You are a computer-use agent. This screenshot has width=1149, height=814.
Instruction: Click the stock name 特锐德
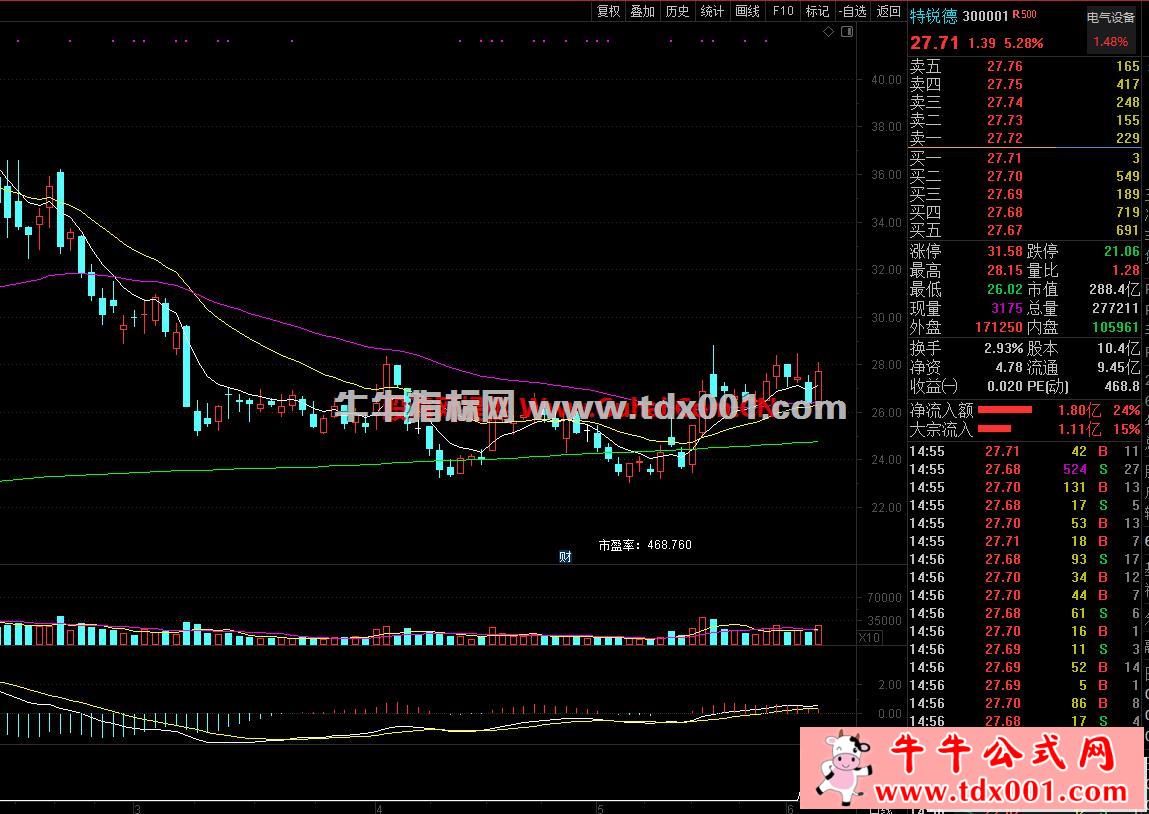pos(934,16)
